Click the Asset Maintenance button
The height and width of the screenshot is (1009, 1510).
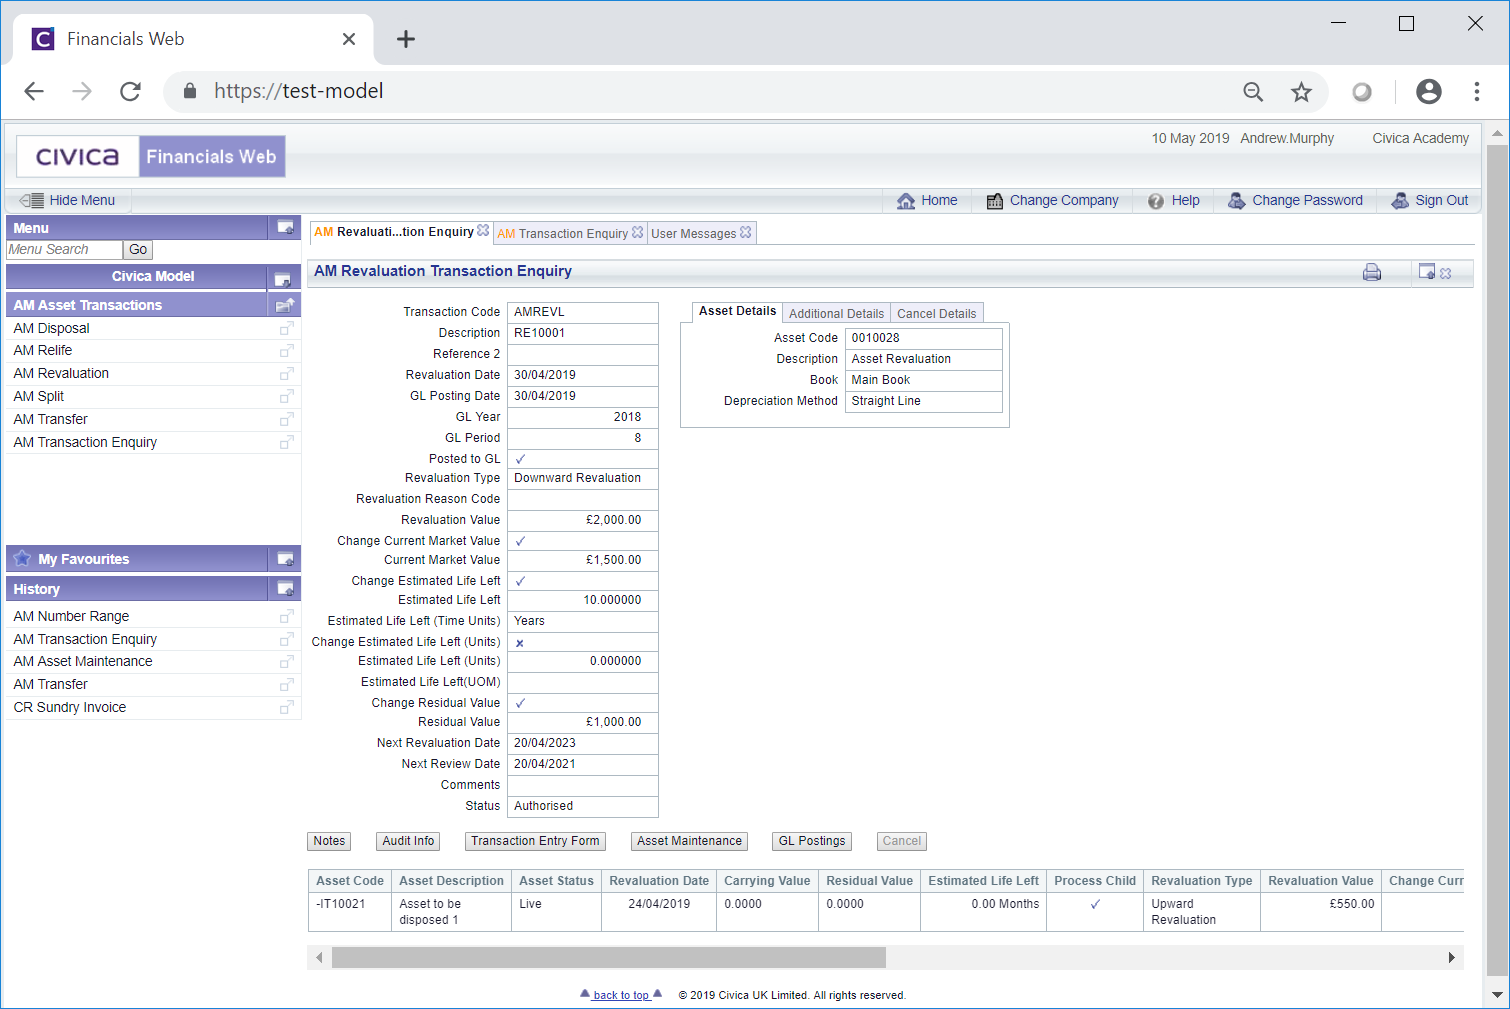tap(689, 841)
